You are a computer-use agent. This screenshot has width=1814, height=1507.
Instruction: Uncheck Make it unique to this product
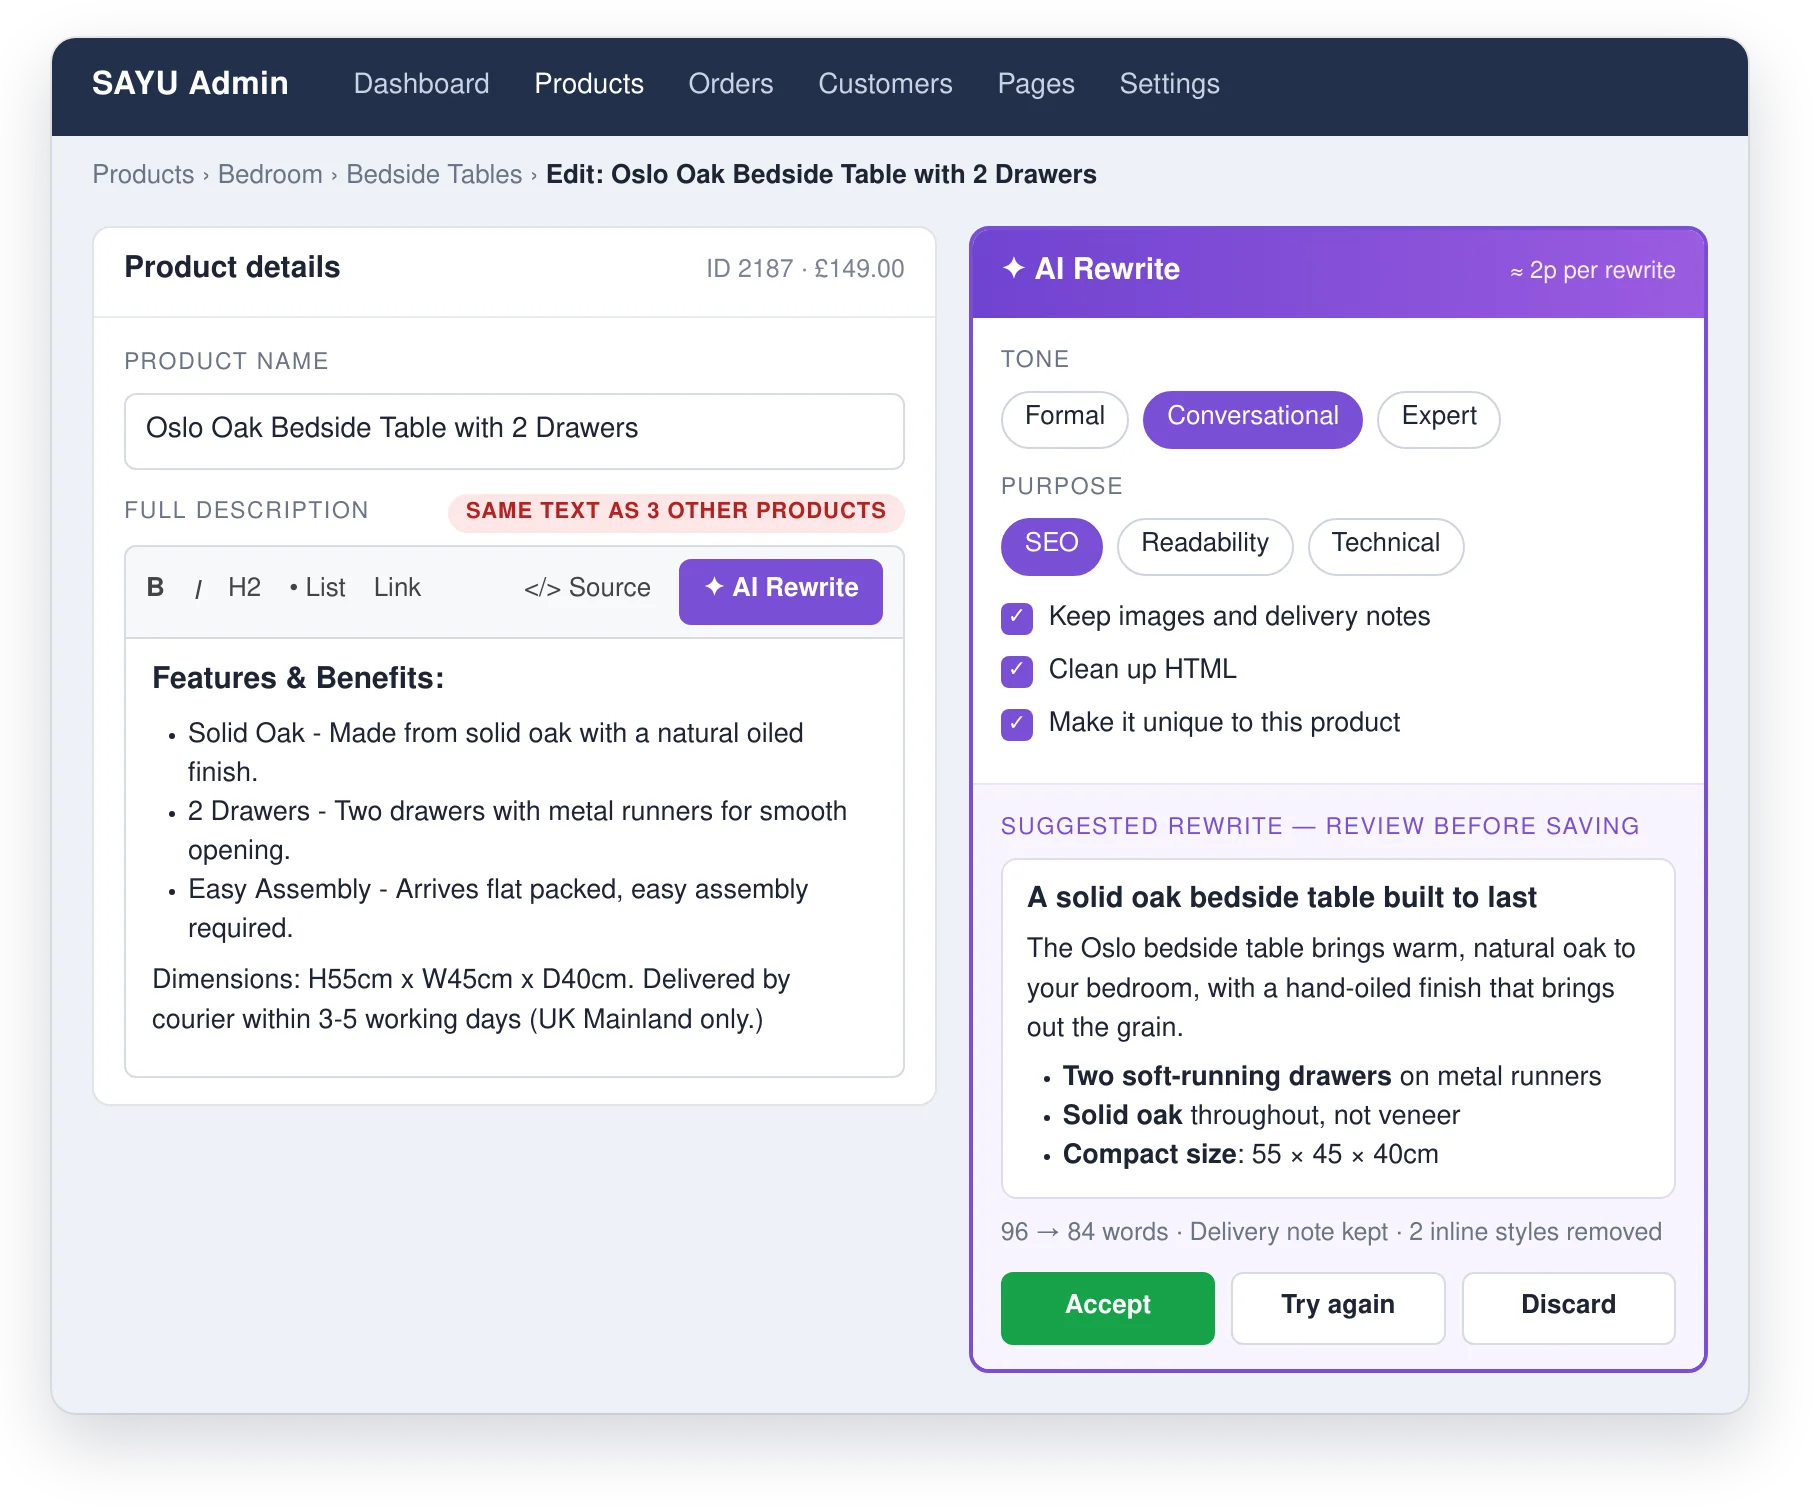[x=1017, y=725]
